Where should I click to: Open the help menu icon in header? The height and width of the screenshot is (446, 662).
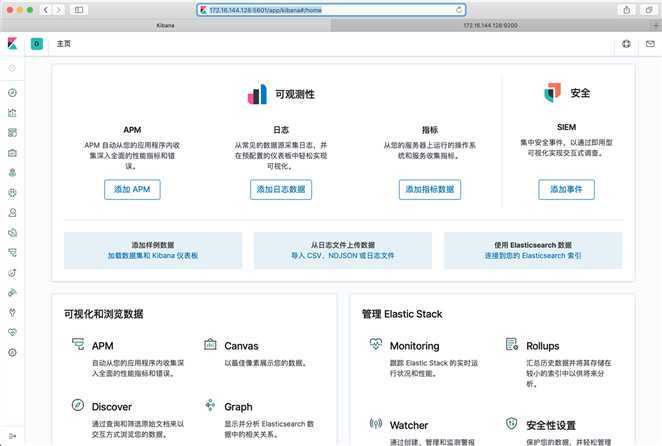(x=626, y=44)
